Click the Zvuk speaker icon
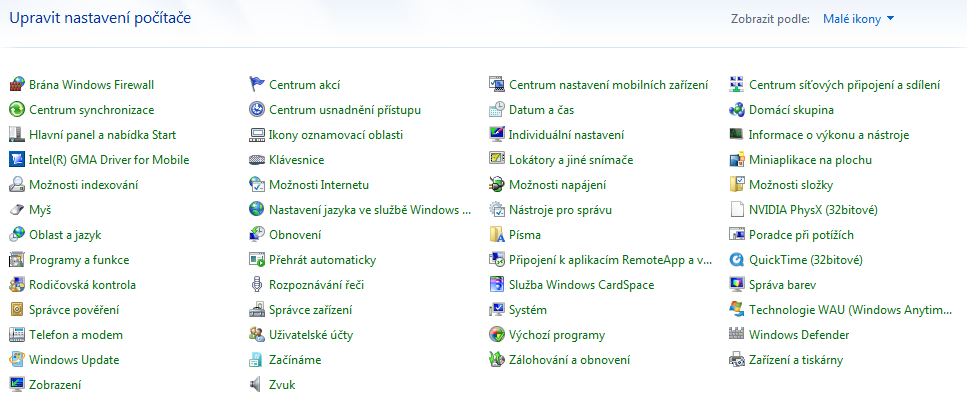 pyautogui.click(x=257, y=384)
